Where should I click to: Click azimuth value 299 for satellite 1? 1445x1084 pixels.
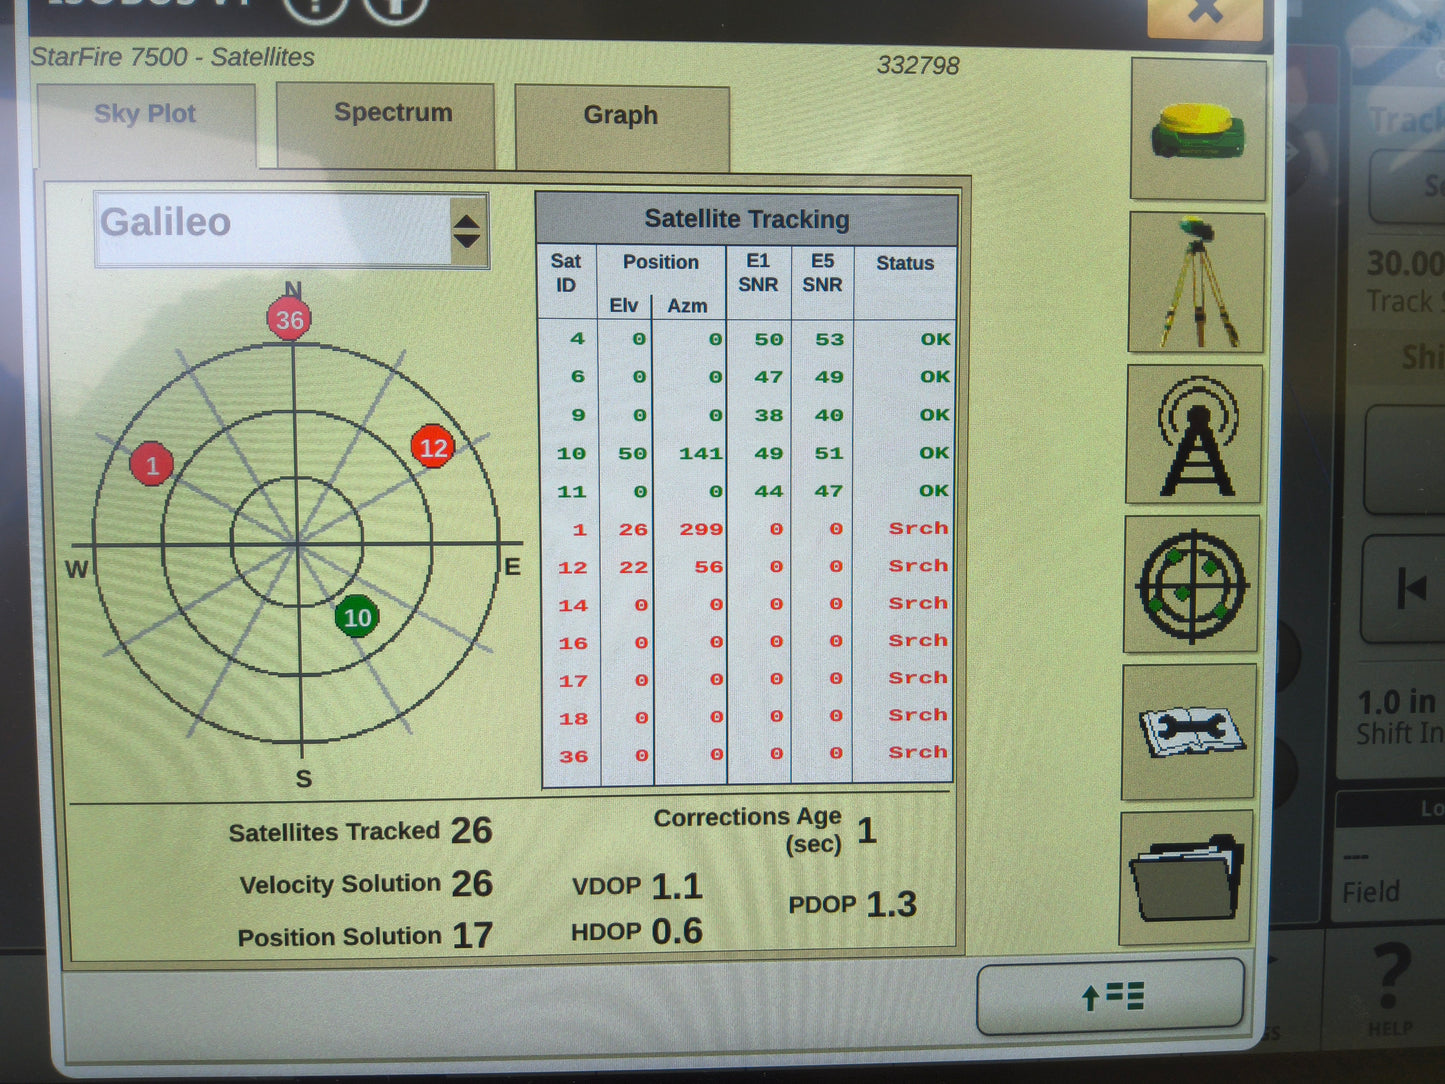[x=701, y=529]
